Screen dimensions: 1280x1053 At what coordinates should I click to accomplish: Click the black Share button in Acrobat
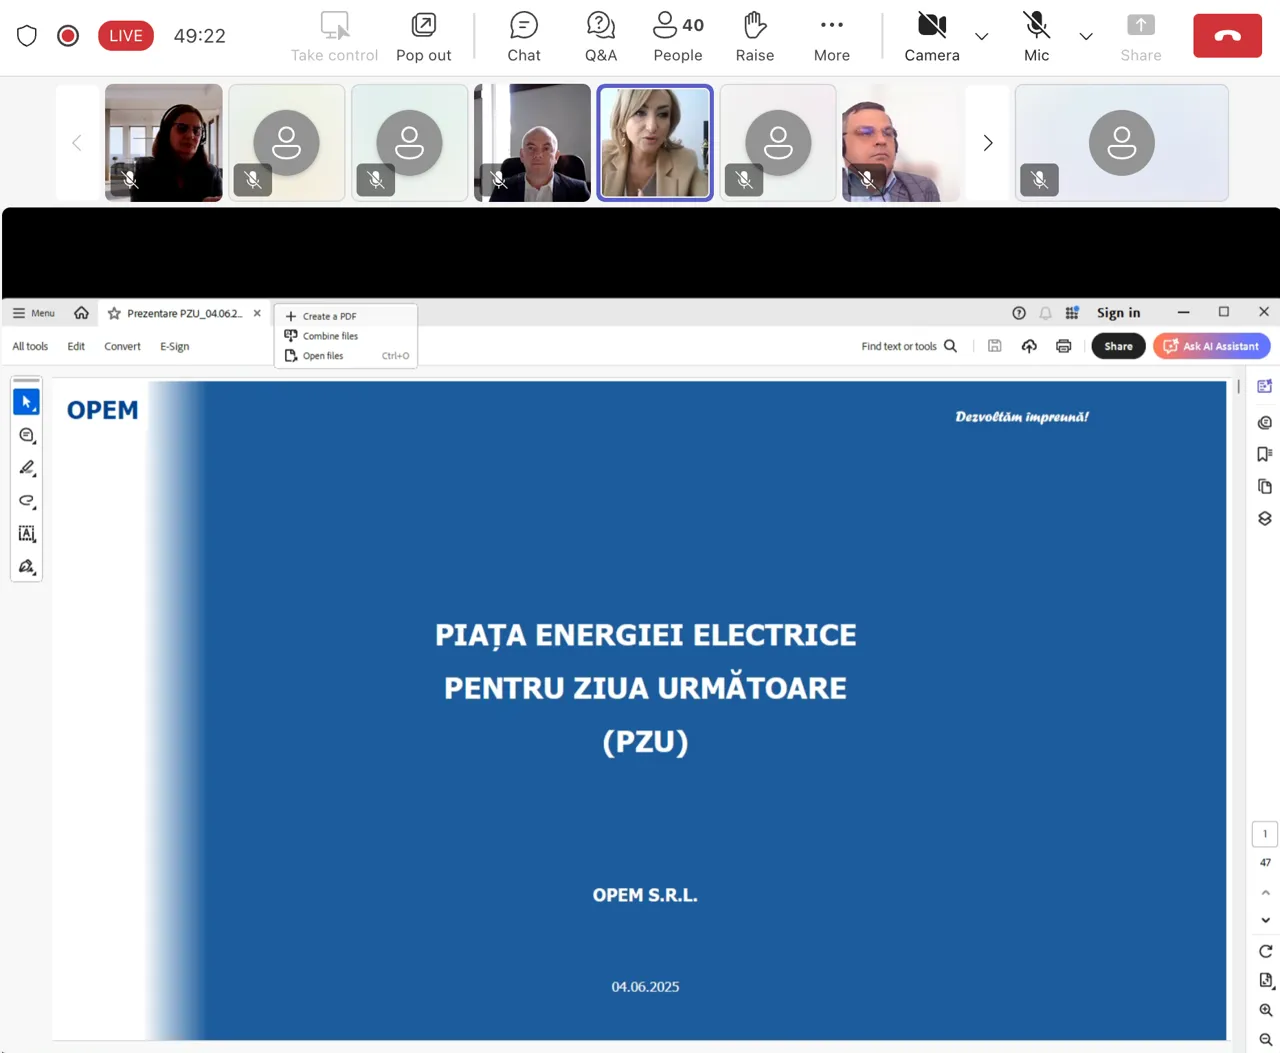[x=1118, y=346]
